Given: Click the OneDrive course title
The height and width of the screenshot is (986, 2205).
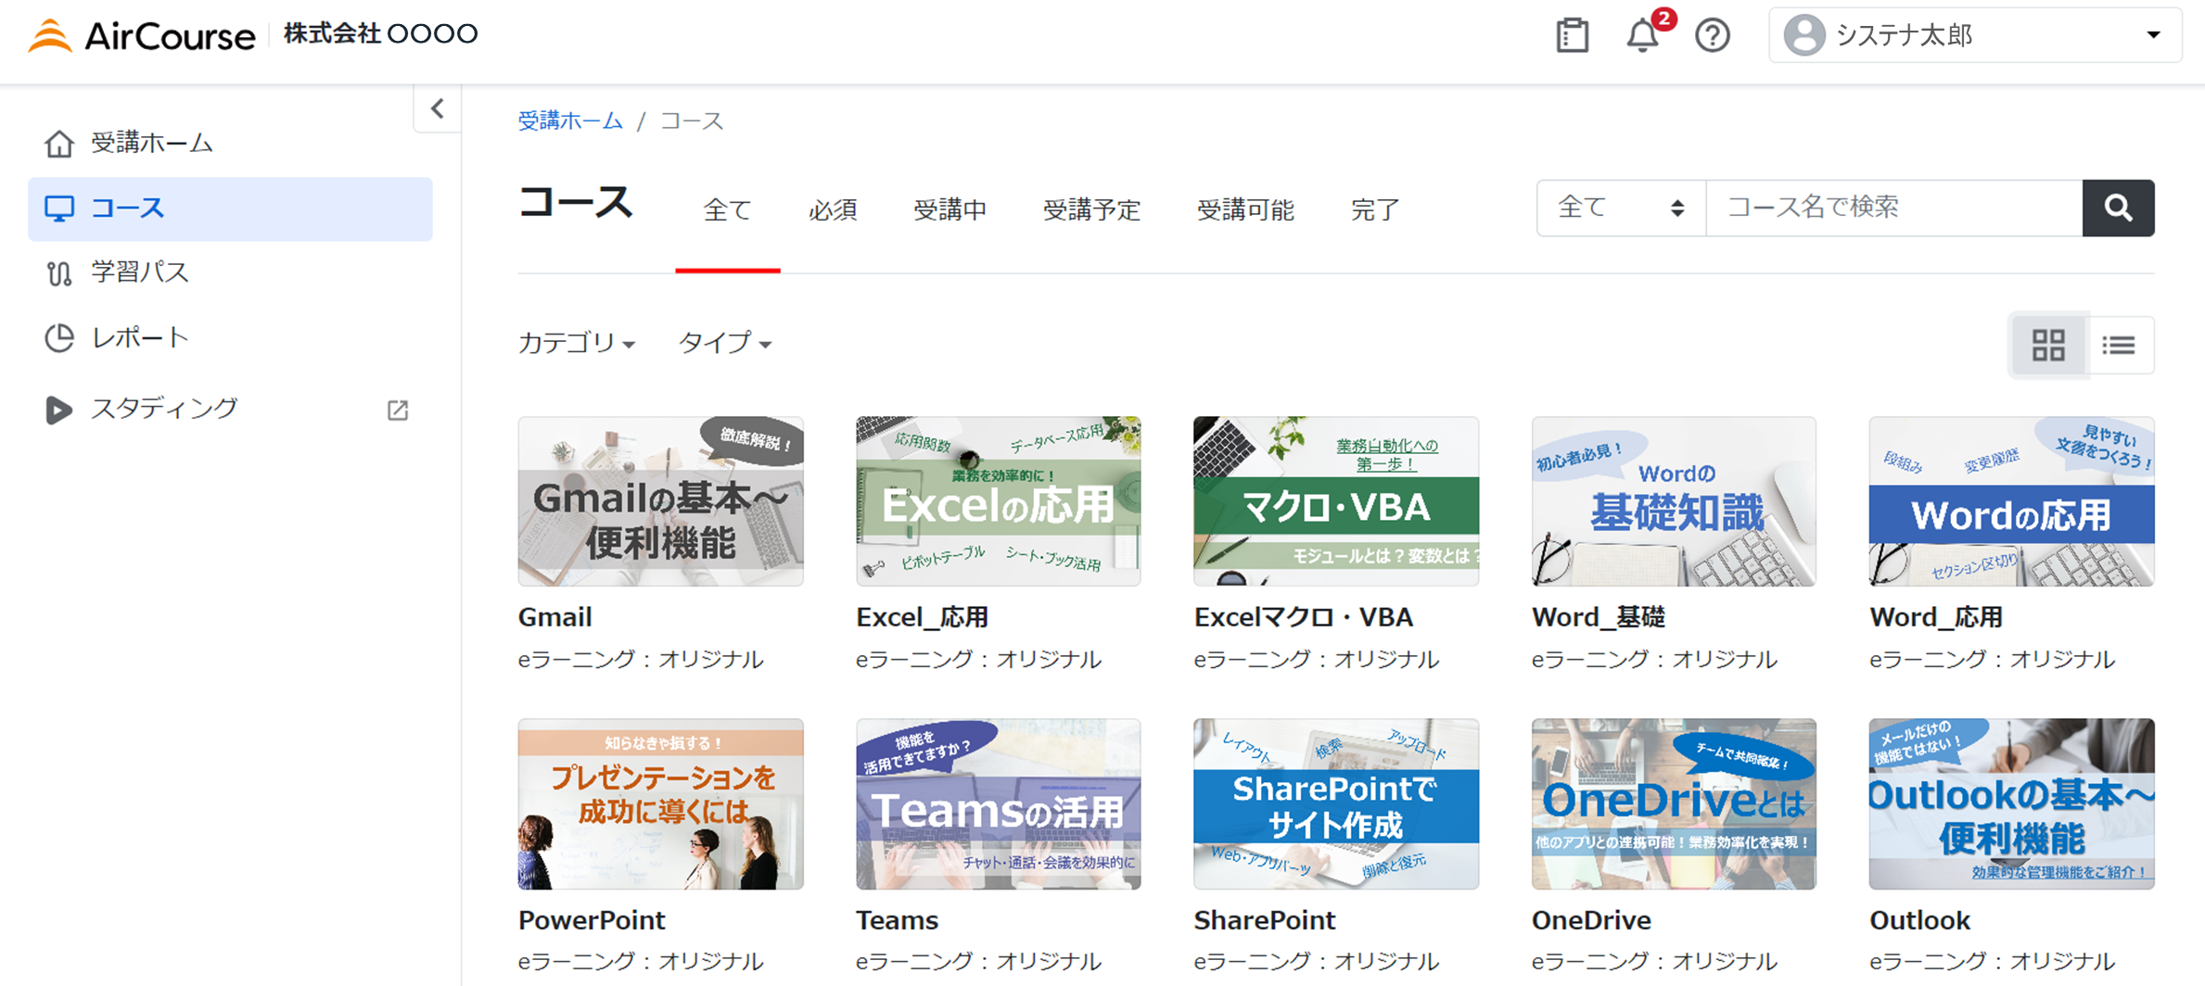Looking at the screenshot, I should click(x=1591, y=920).
